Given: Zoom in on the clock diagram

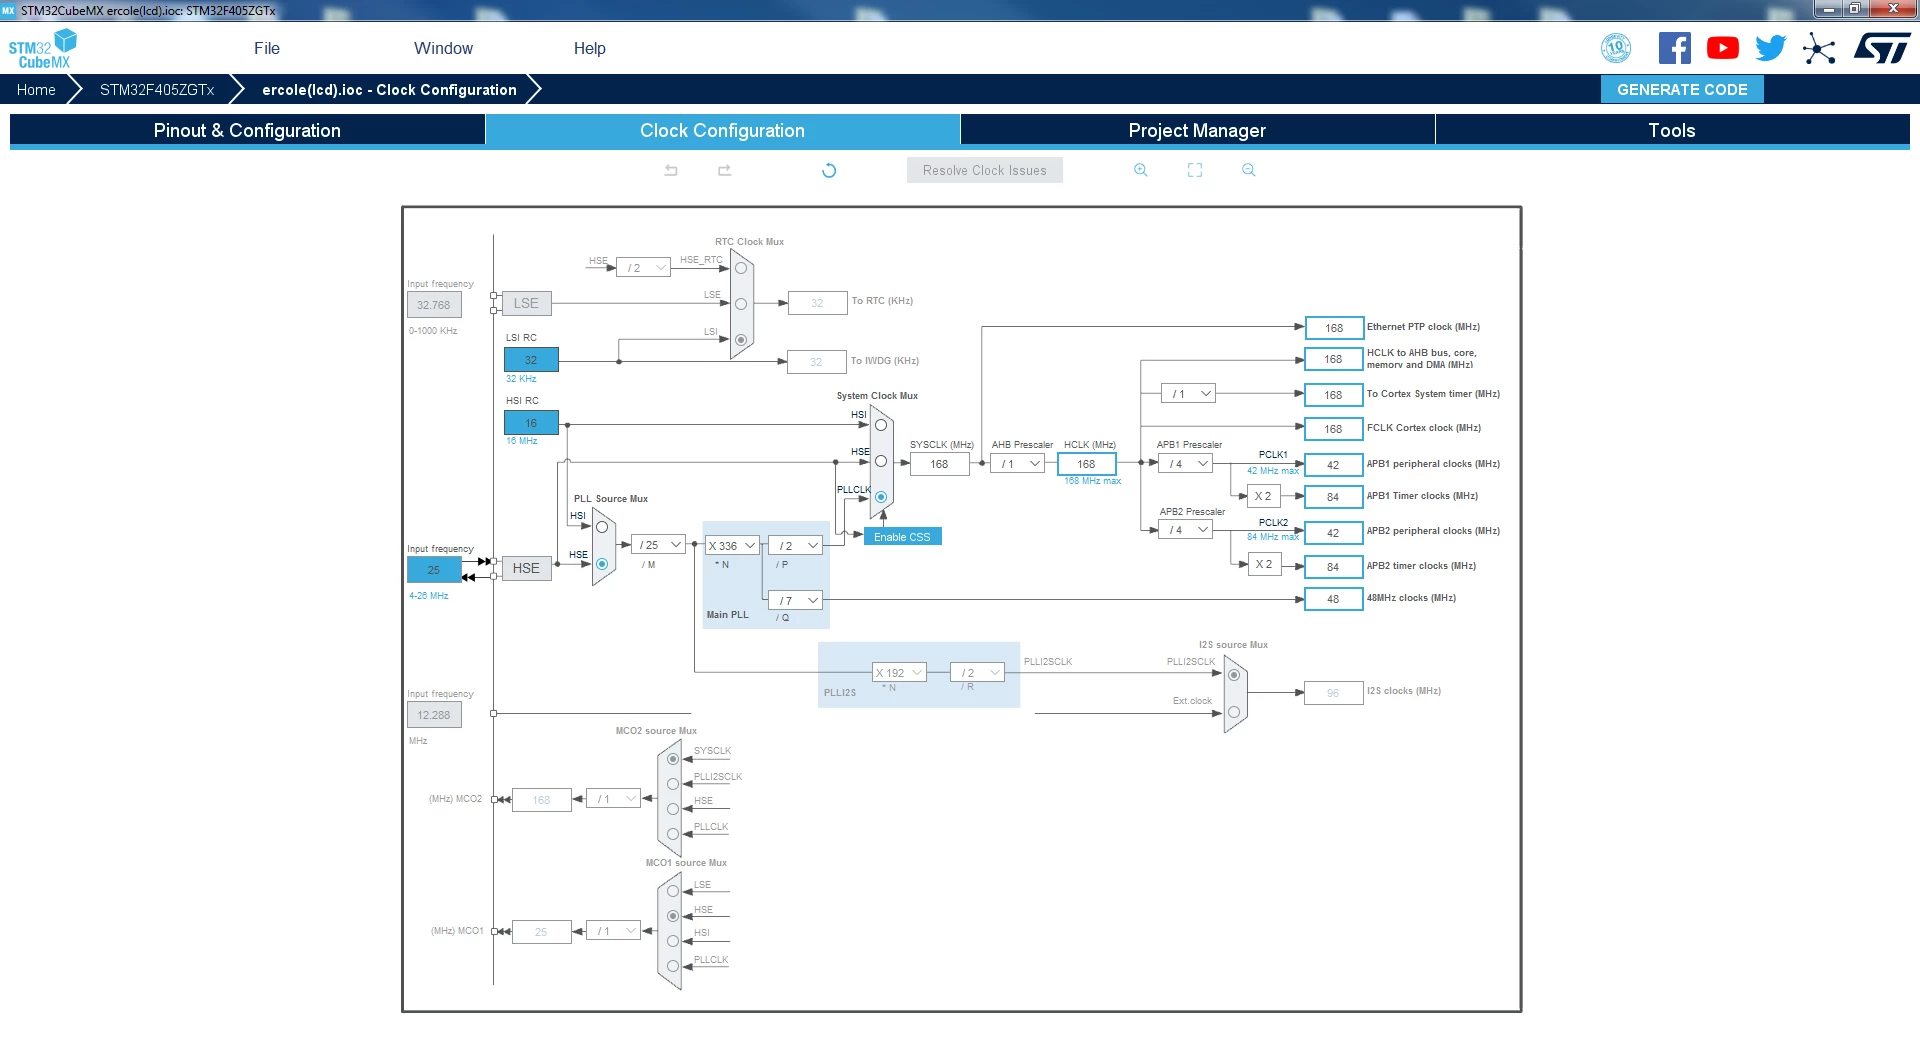Looking at the screenshot, I should pyautogui.click(x=1141, y=170).
